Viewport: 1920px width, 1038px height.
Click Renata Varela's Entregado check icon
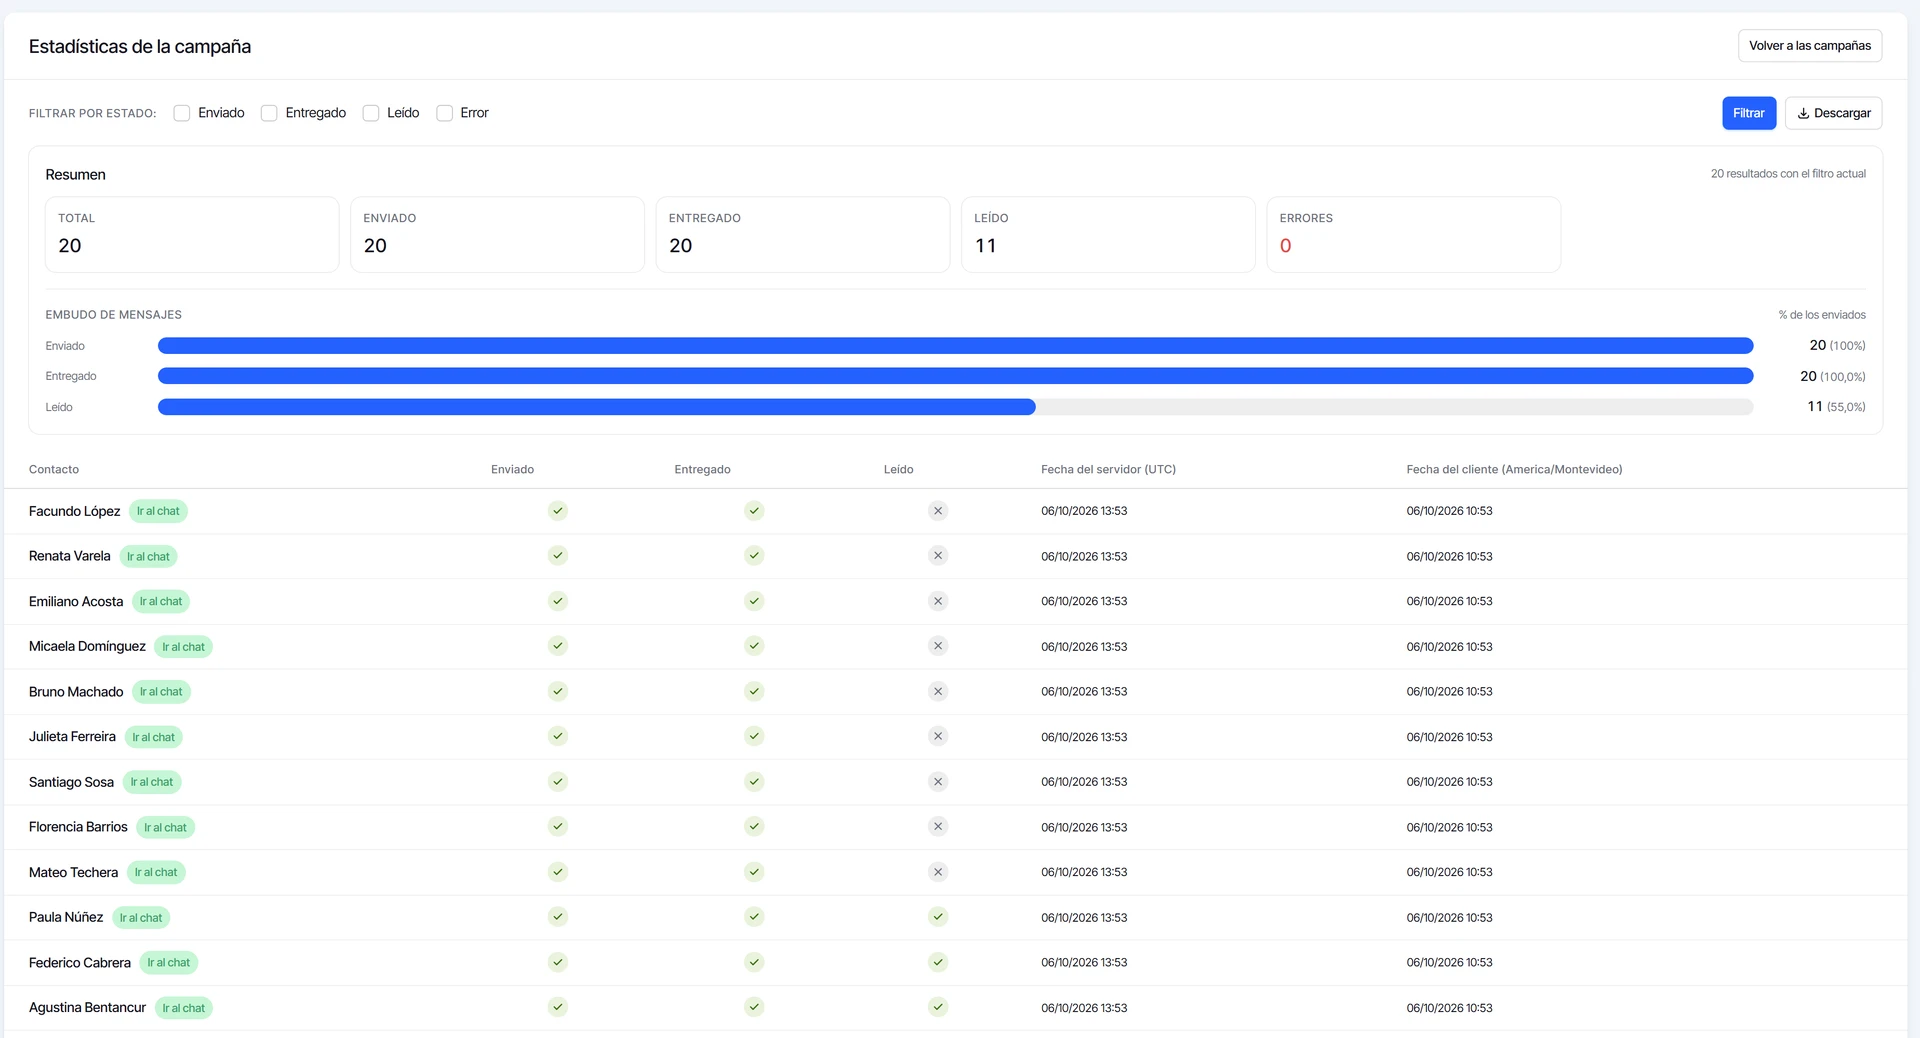click(x=754, y=556)
